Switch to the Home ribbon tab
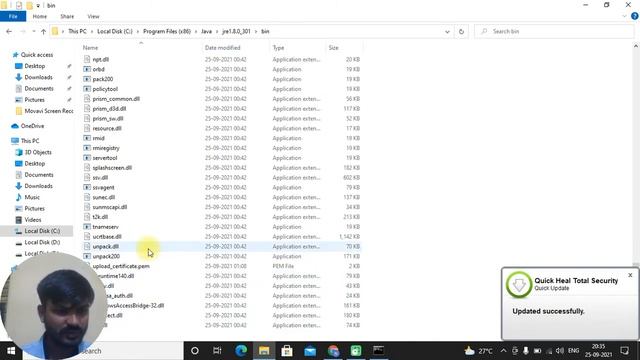This screenshot has width=640, height=360. 40,16
